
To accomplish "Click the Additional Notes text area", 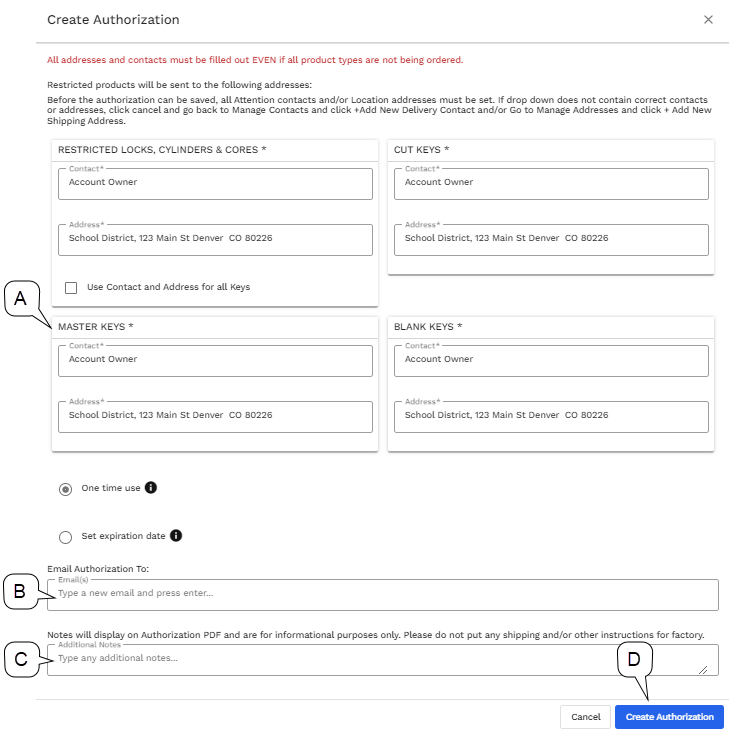I will pos(383,660).
